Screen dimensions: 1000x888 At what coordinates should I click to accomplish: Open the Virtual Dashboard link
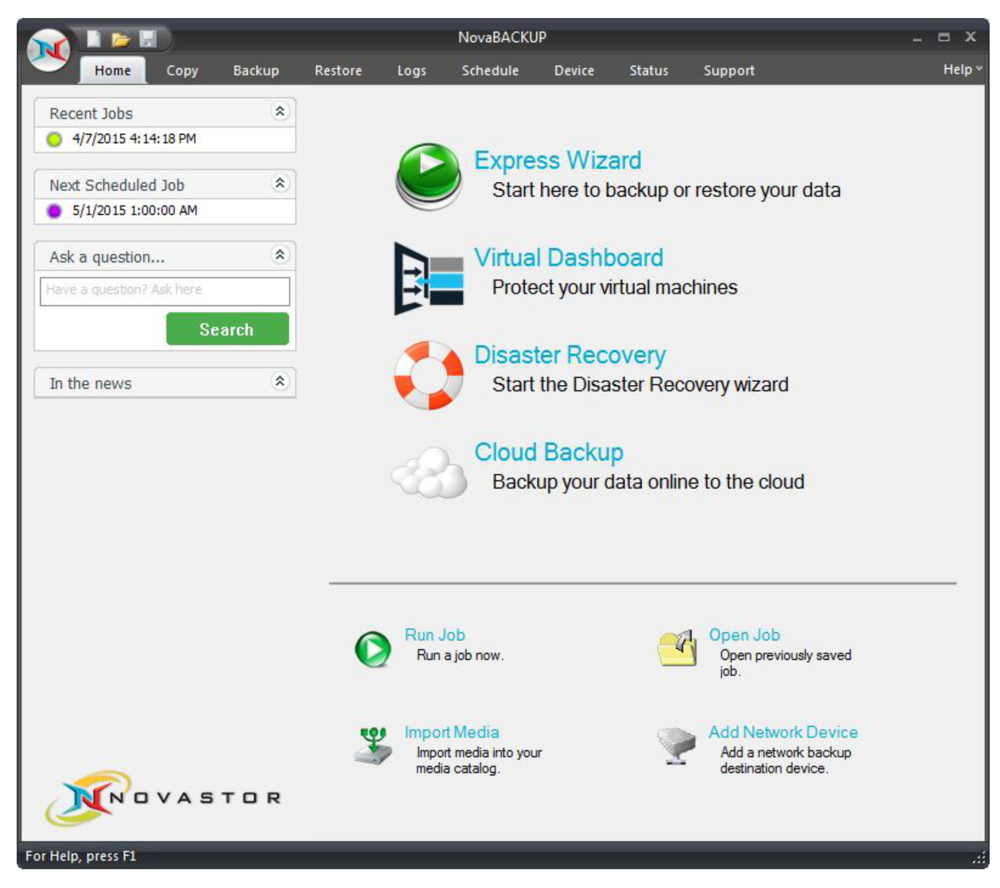[x=568, y=258]
